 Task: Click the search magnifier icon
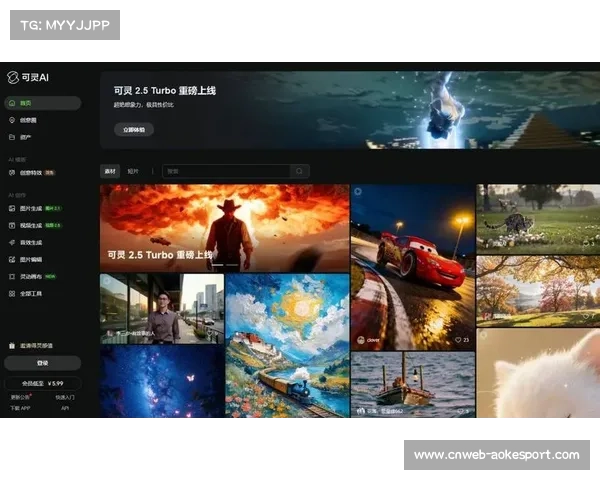[x=298, y=171]
